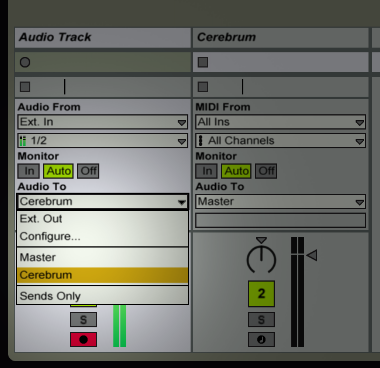Open the MIDI From All Ins dropdown
Image resolution: width=380 pixels, height=368 pixels.
[x=280, y=122]
